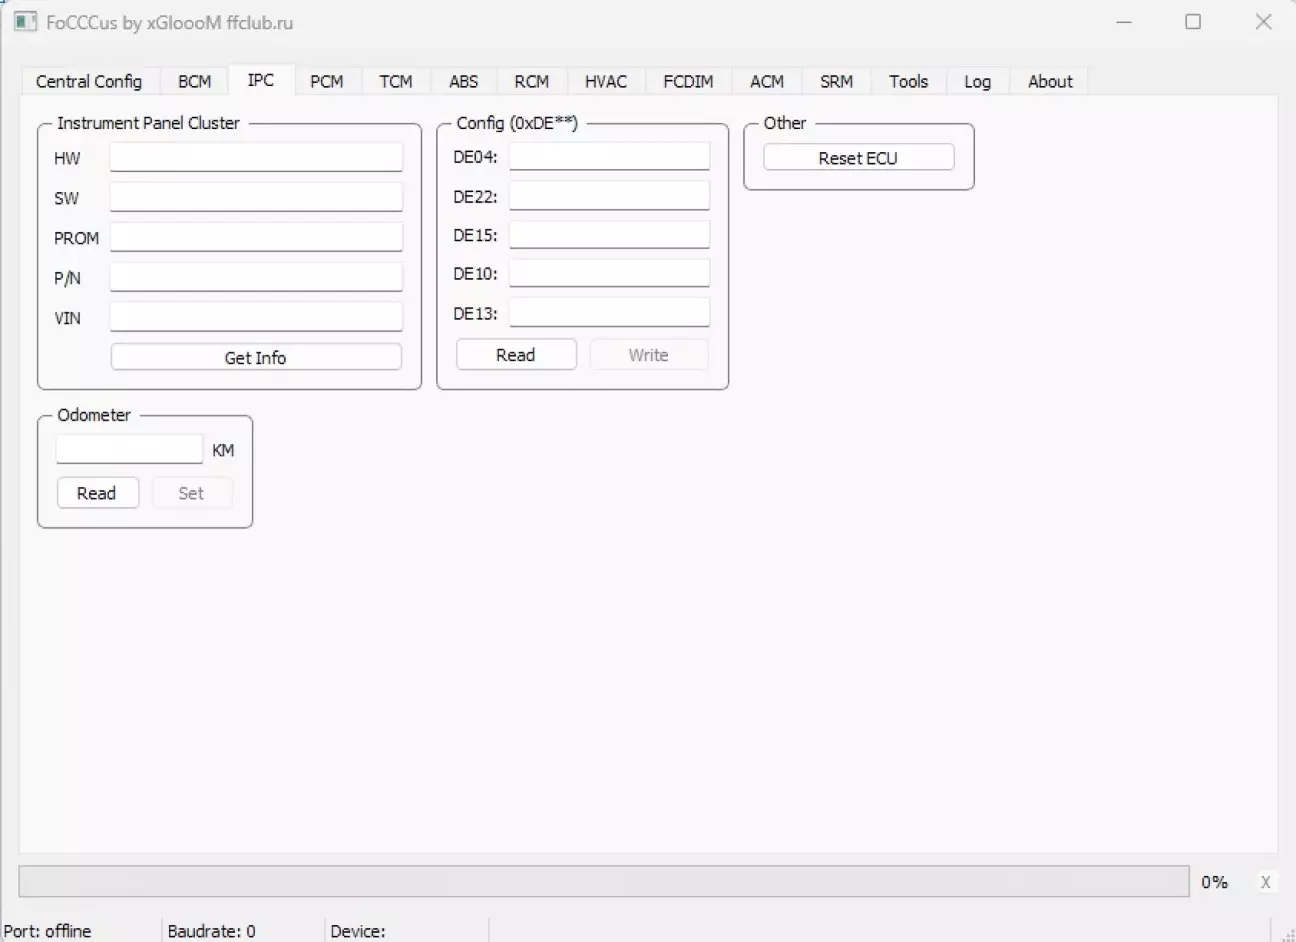Click Read in the Odometer group
This screenshot has height=942, width=1296.
(x=97, y=493)
